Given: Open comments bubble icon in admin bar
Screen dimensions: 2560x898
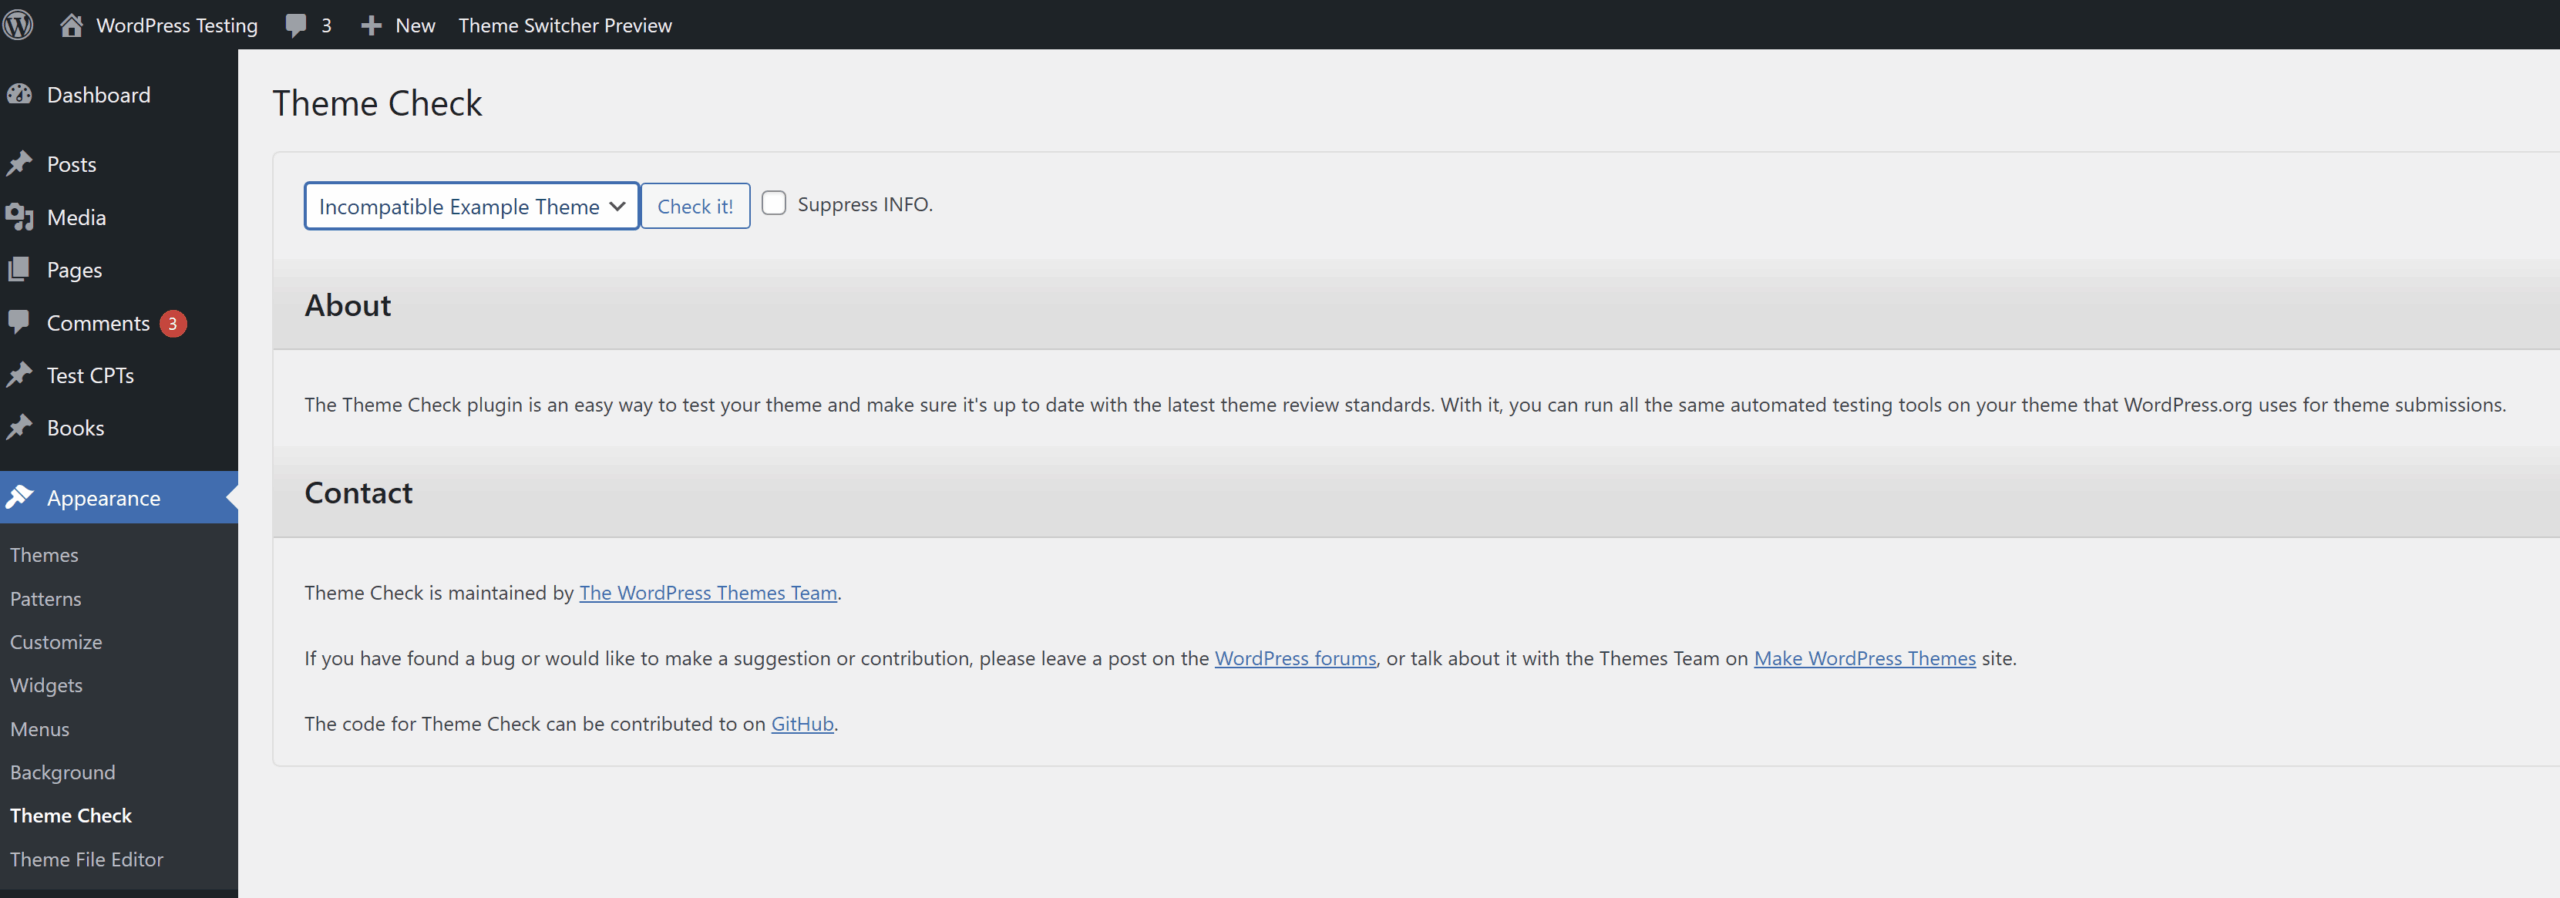Looking at the screenshot, I should [x=296, y=25].
